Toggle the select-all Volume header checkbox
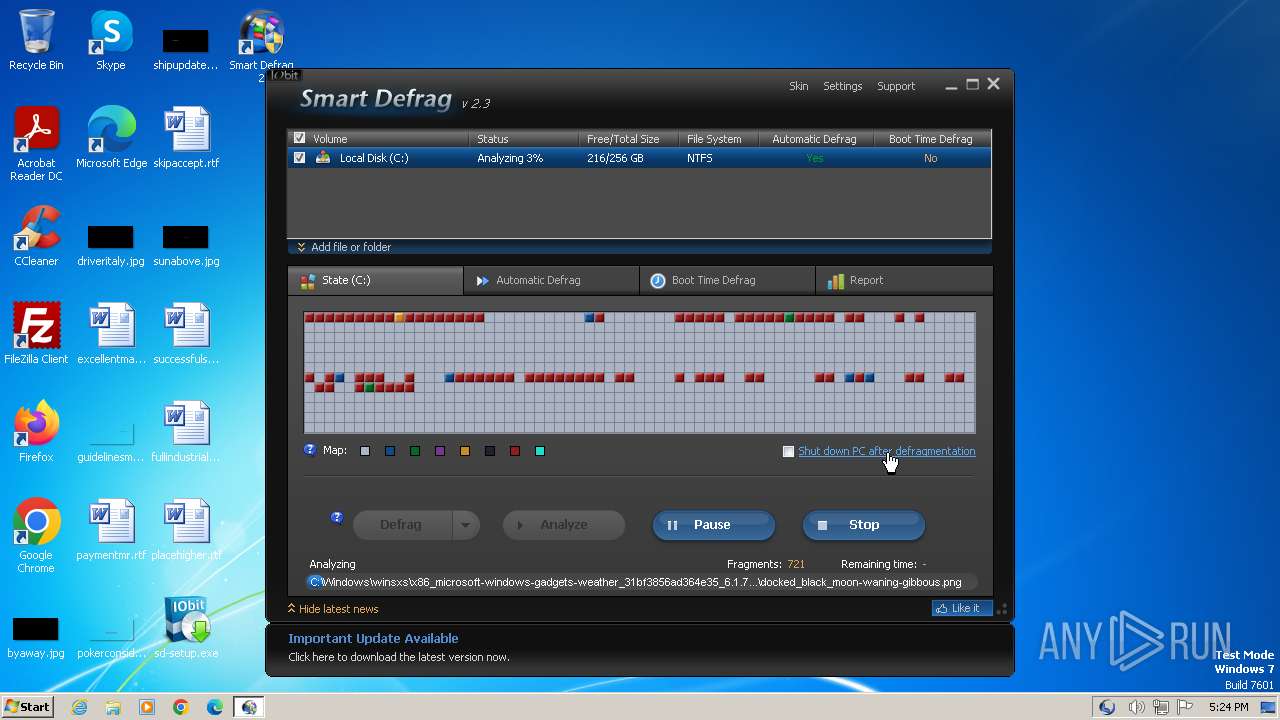This screenshot has width=1280, height=720. point(299,139)
